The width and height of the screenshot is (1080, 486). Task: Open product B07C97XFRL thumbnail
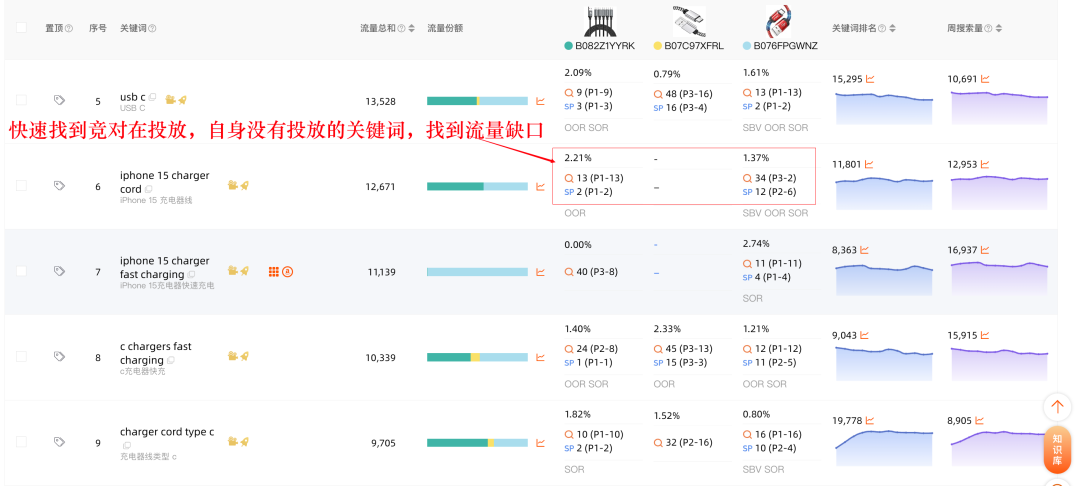(689, 21)
